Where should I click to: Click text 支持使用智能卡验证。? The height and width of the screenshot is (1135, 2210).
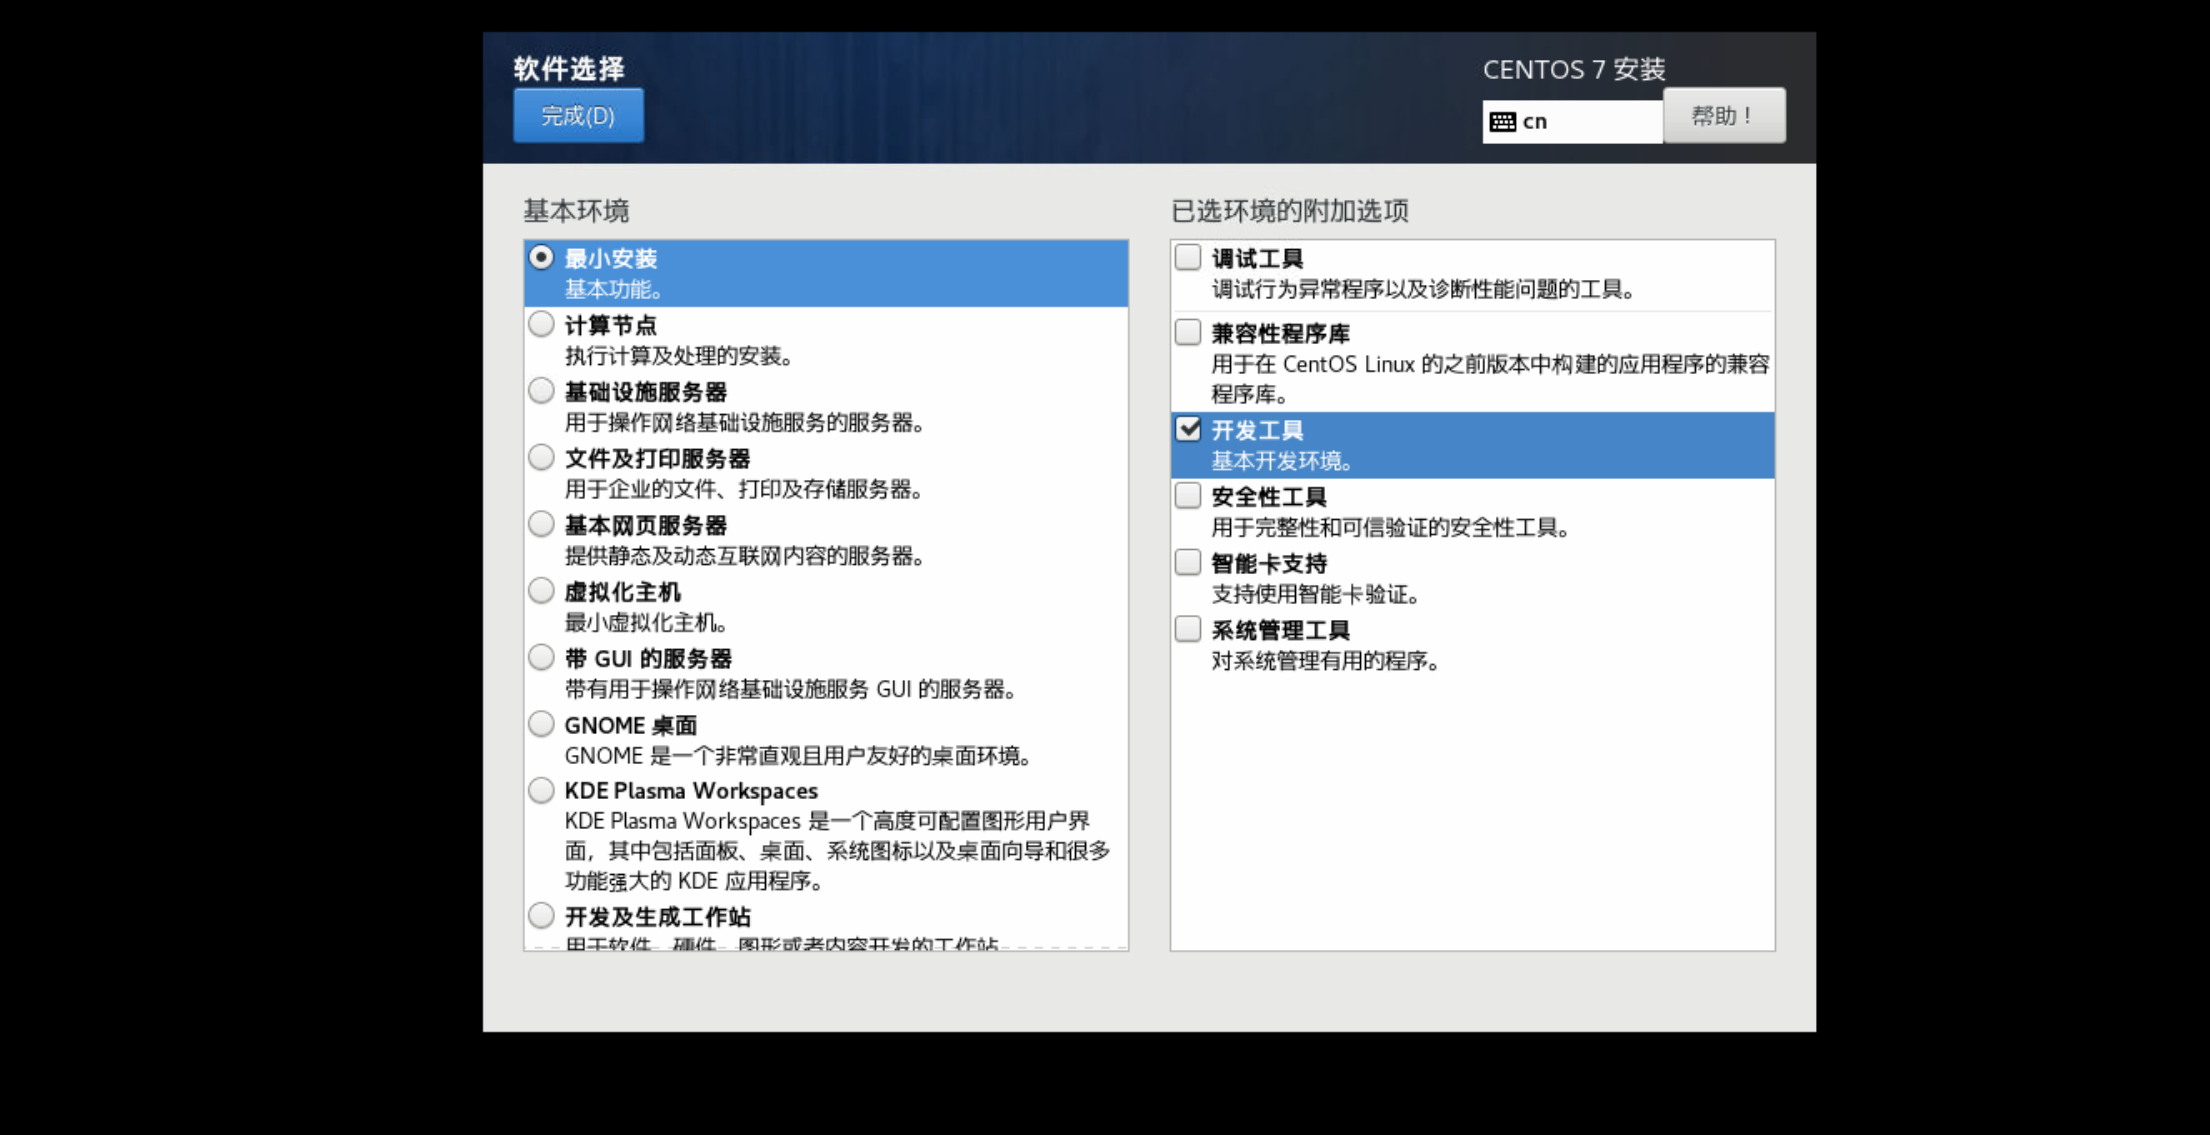[x=1316, y=595]
